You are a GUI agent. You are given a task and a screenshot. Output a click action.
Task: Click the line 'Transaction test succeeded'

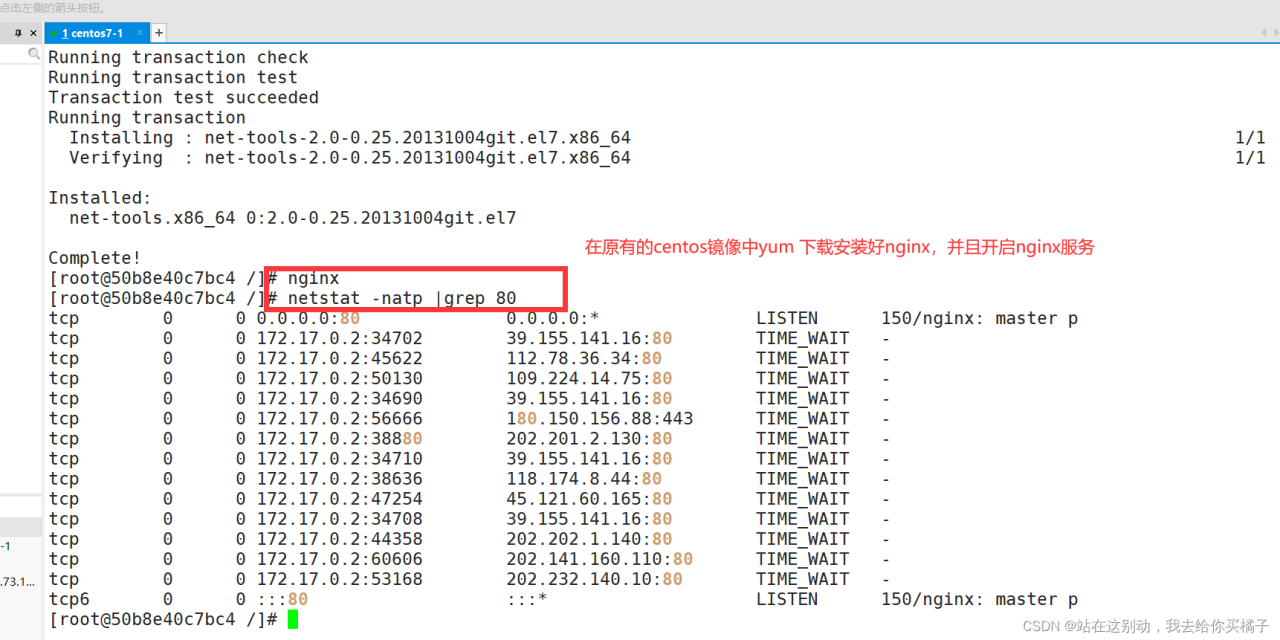click(184, 98)
